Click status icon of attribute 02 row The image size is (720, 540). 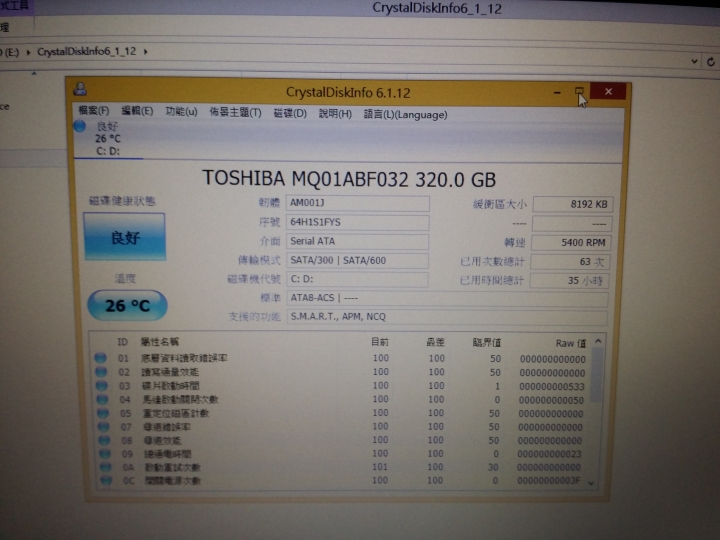(x=101, y=371)
